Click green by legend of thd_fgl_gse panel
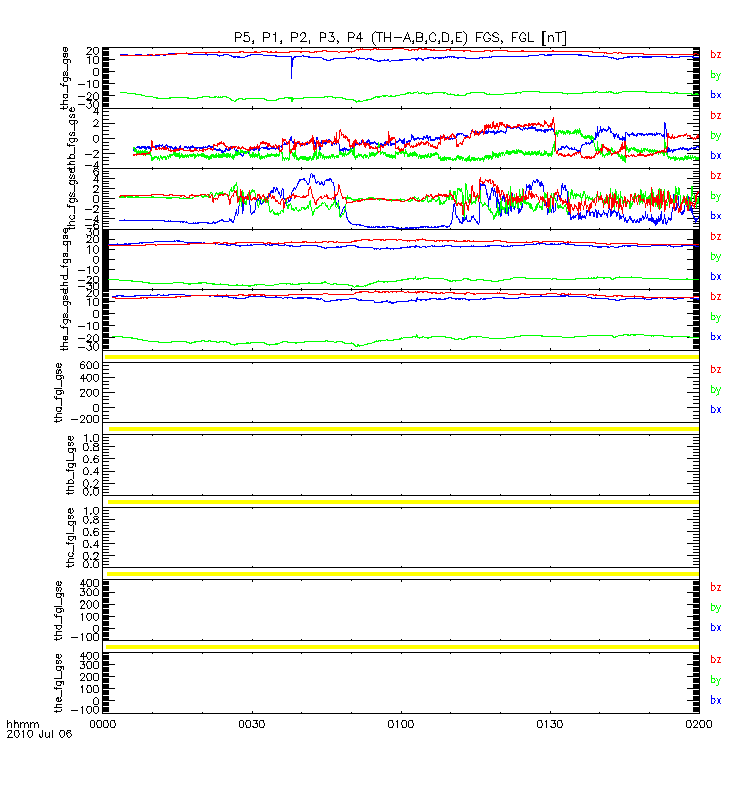 (716, 608)
